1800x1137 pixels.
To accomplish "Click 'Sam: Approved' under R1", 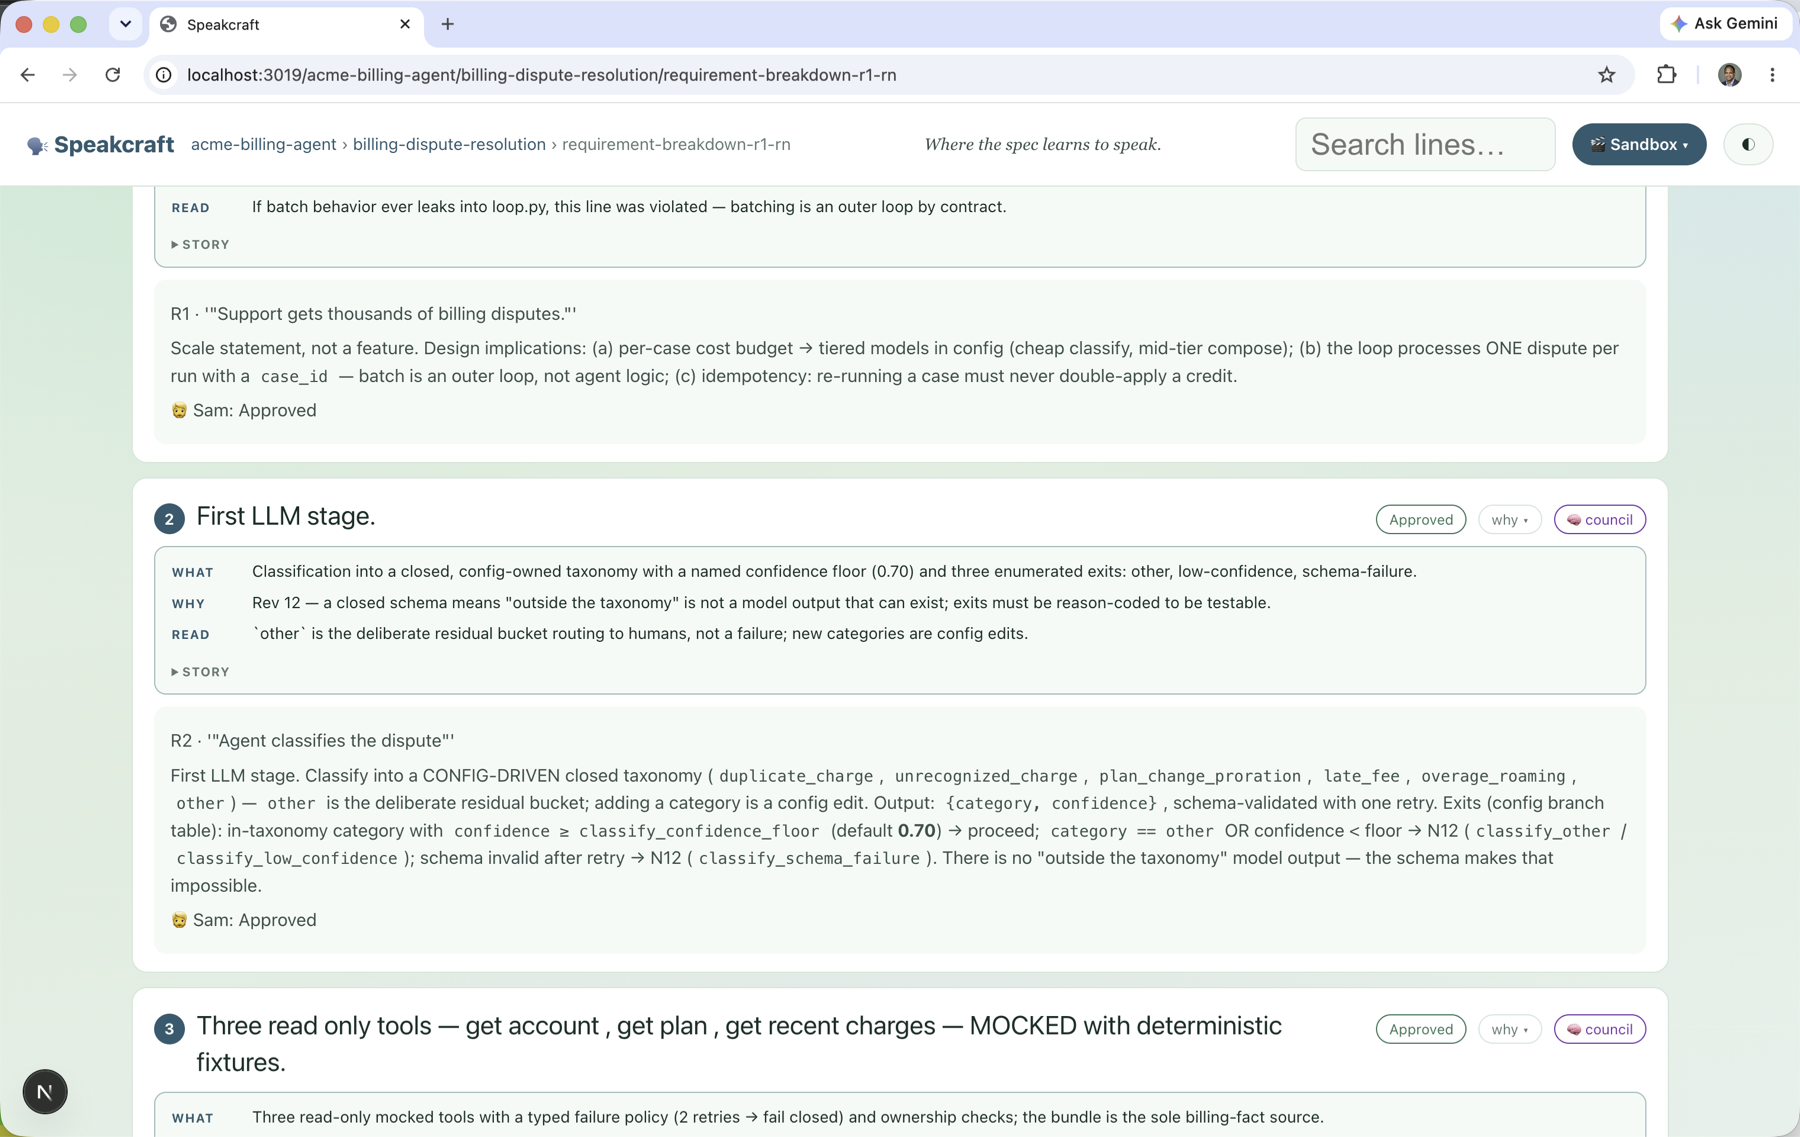I will coord(244,411).
